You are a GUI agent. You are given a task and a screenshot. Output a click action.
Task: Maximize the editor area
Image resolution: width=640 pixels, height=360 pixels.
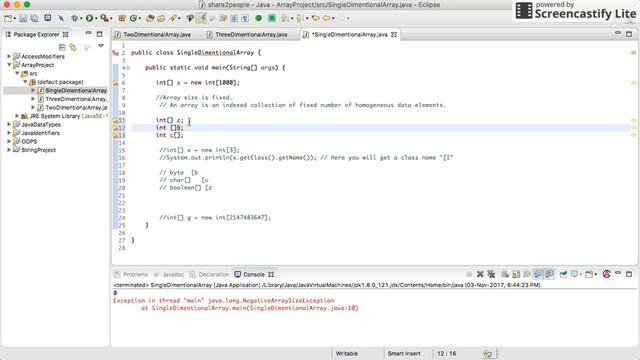[x=629, y=34]
